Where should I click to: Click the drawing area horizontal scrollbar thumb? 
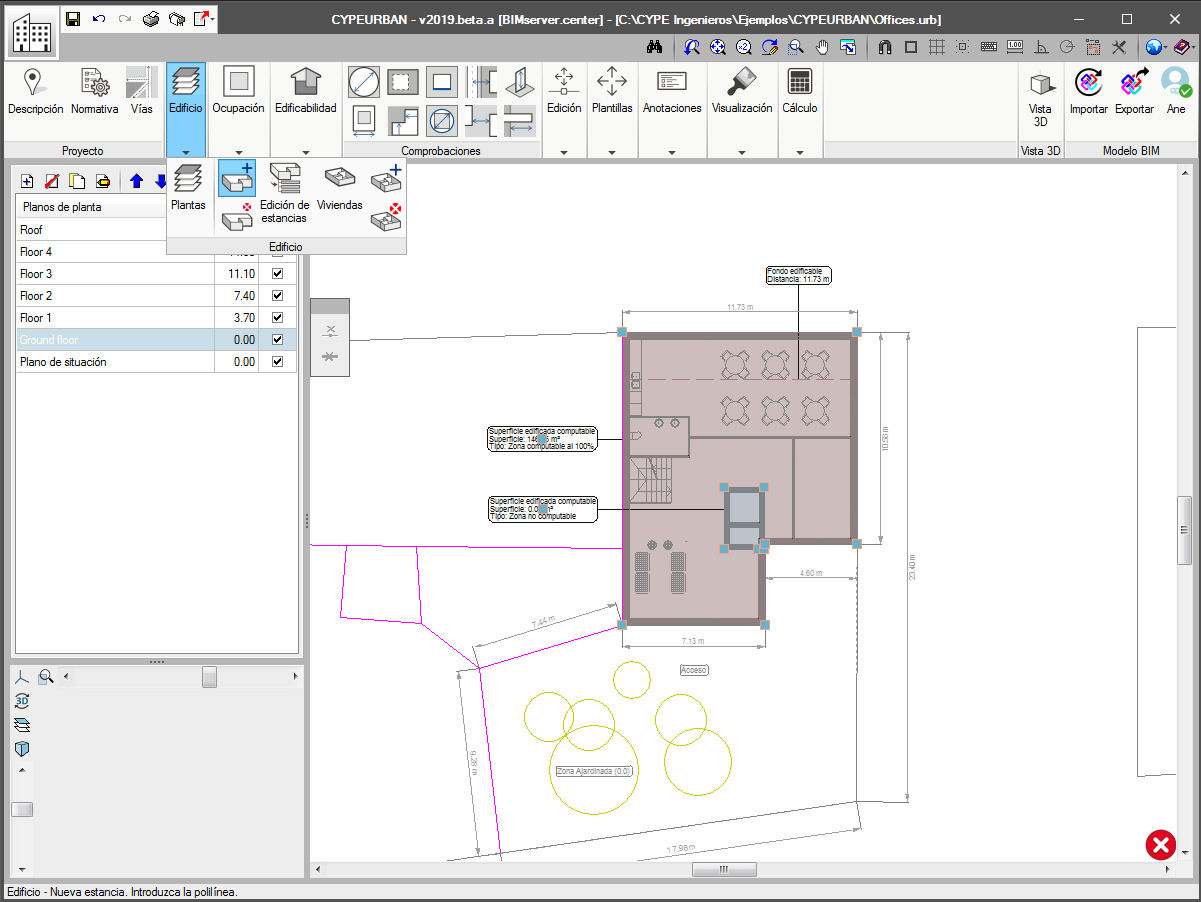724,869
